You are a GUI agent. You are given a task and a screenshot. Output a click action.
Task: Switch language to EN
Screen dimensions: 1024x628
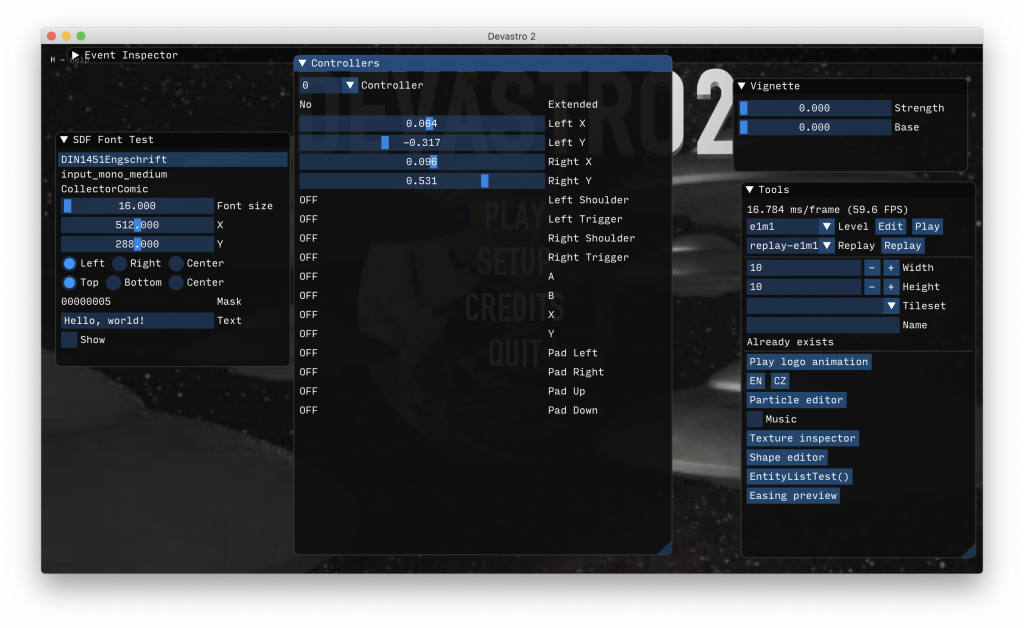pyautogui.click(x=756, y=381)
